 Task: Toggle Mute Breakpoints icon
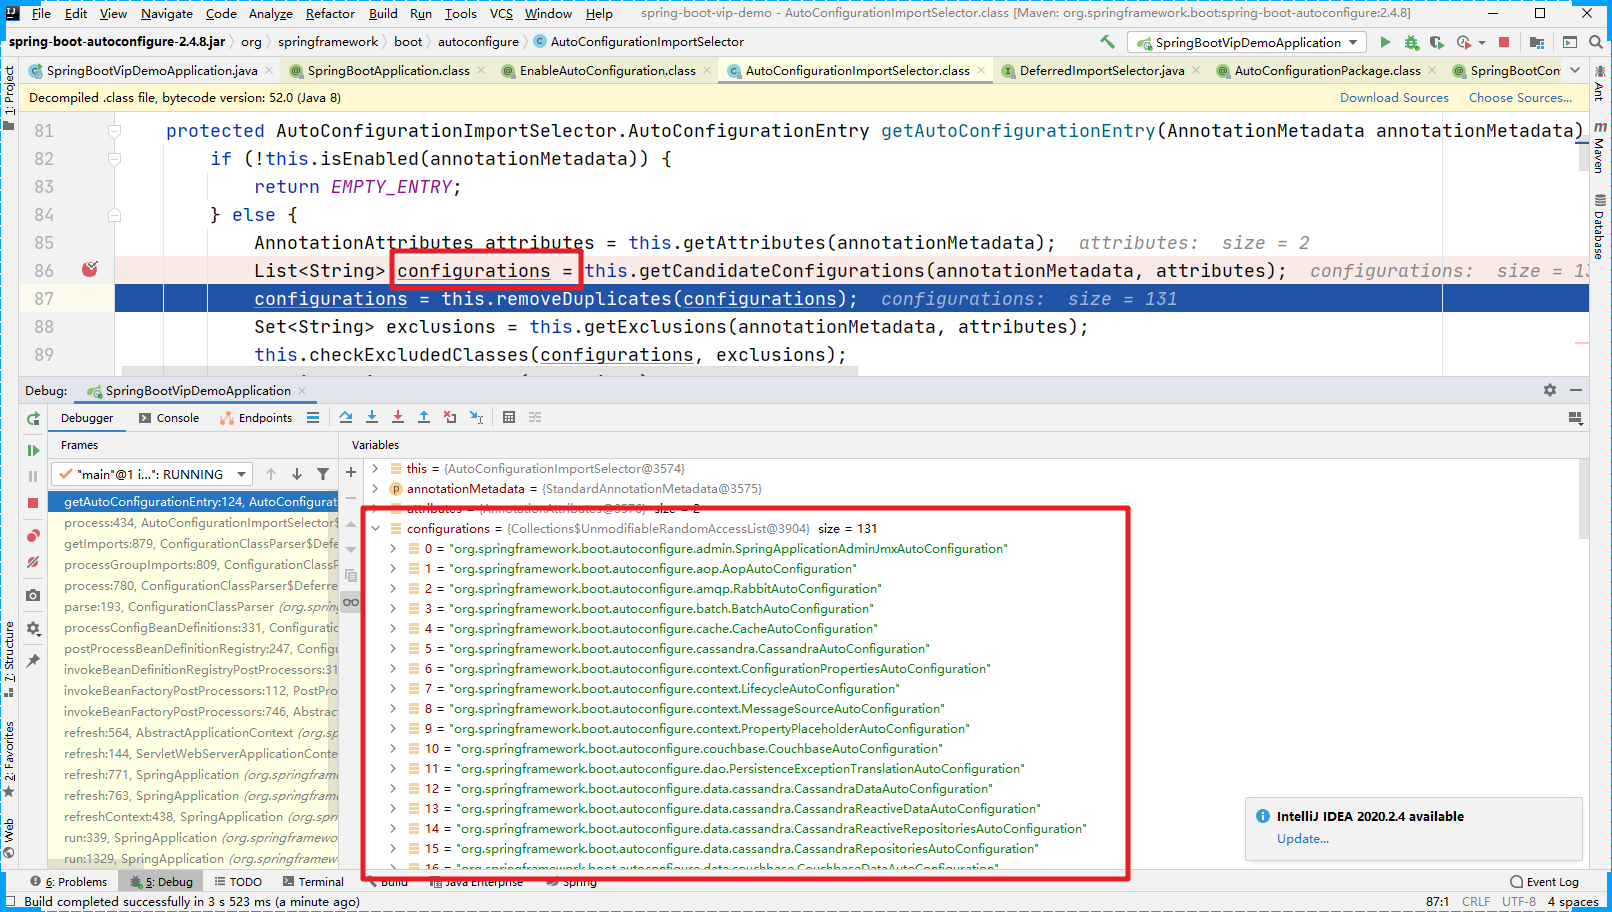pyautogui.click(x=33, y=562)
